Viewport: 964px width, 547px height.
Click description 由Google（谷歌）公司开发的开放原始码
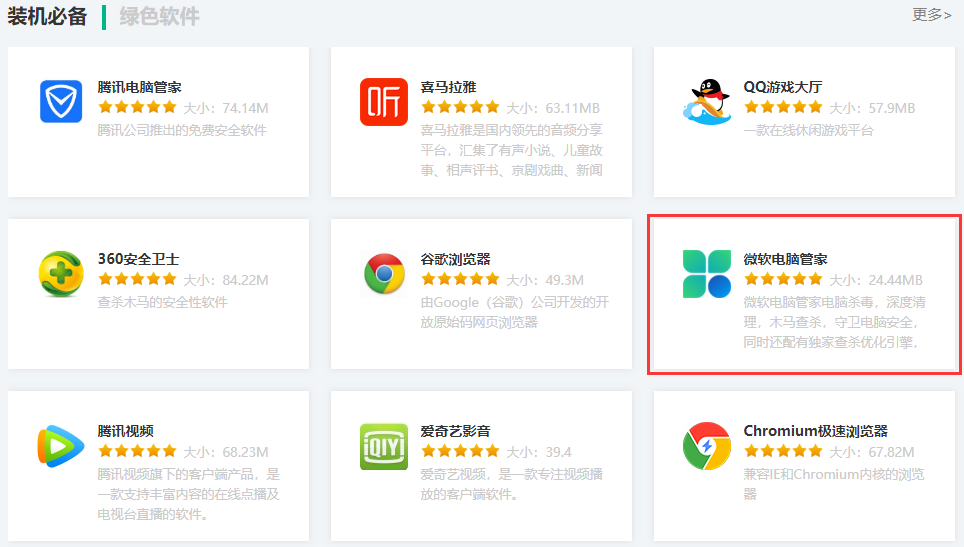click(515, 312)
